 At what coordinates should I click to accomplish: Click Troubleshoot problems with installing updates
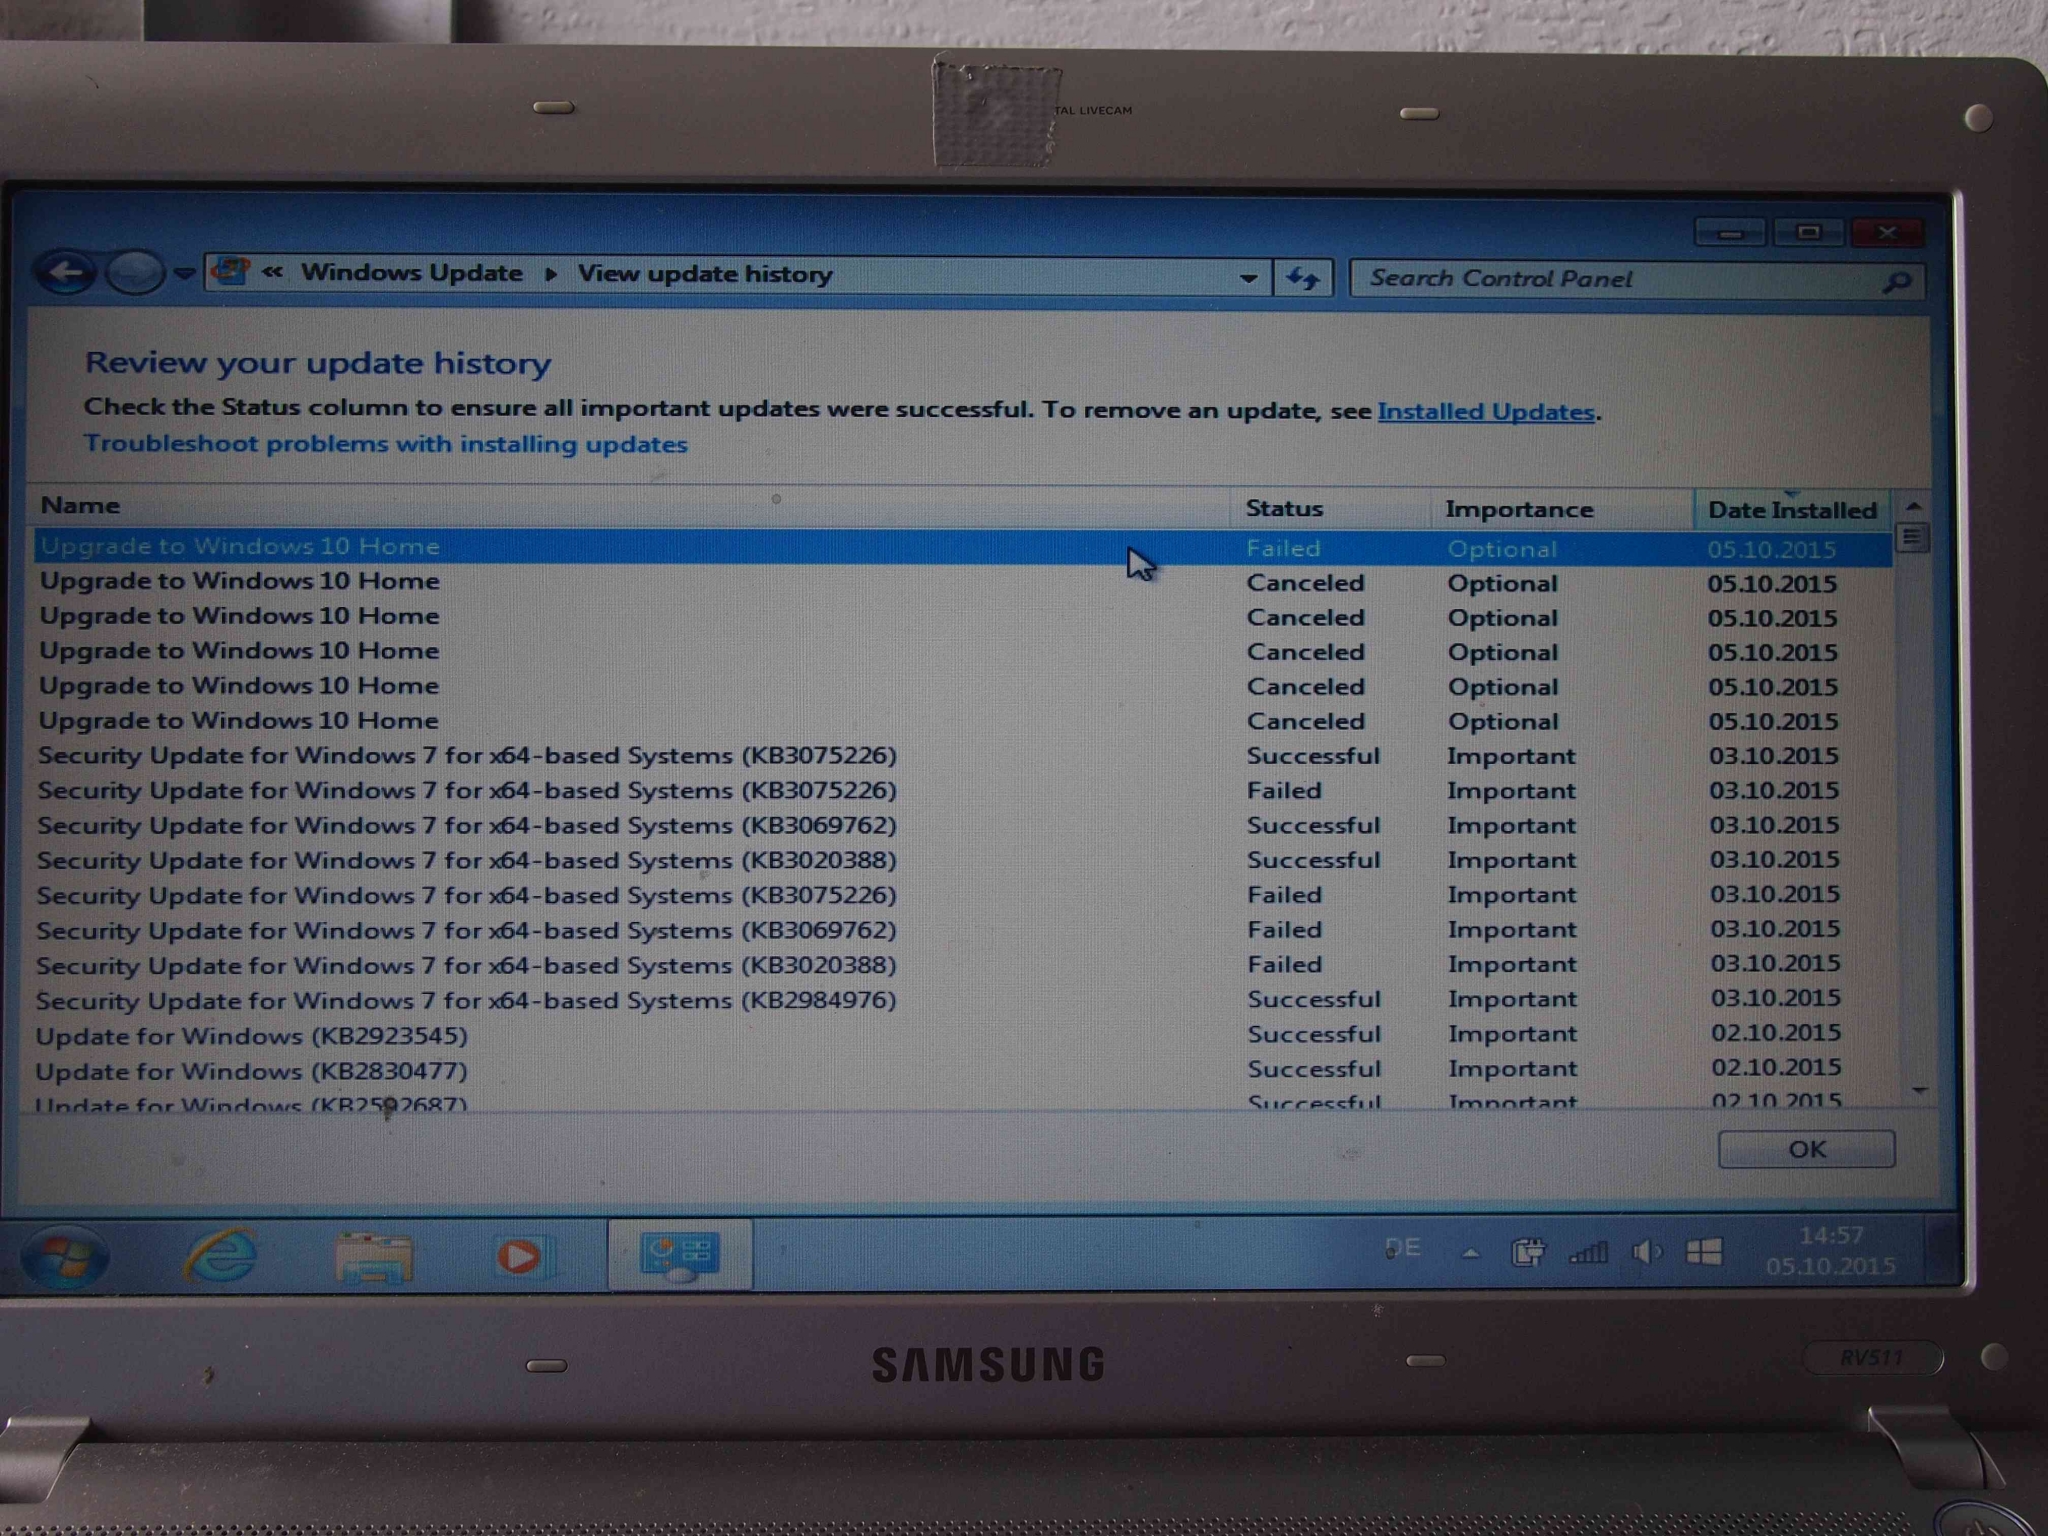point(386,444)
